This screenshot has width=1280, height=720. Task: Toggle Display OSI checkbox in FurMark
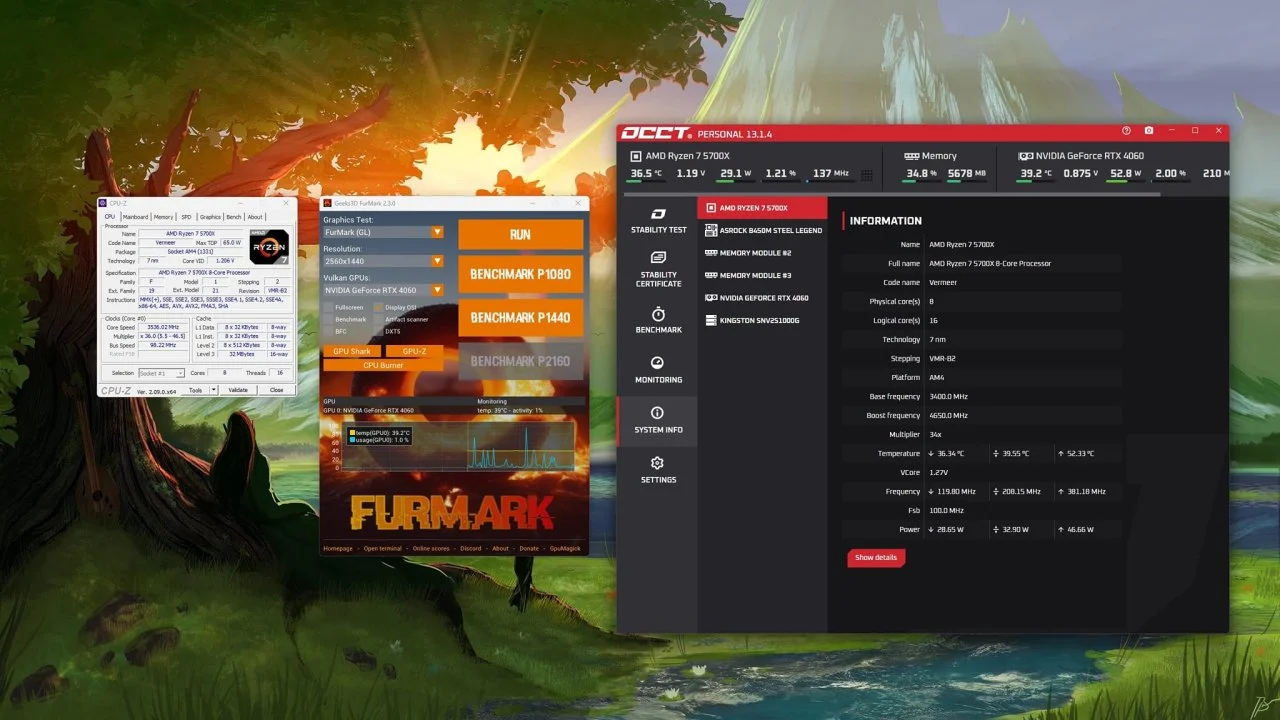pyautogui.click(x=378, y=307)
